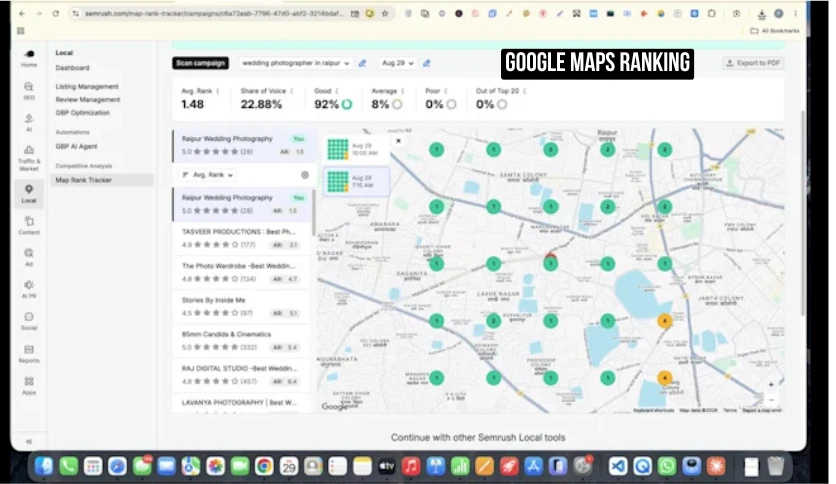Open the keyword dropdown wedding photographer in raipur
836x484 pixels.
click(295, 63)
